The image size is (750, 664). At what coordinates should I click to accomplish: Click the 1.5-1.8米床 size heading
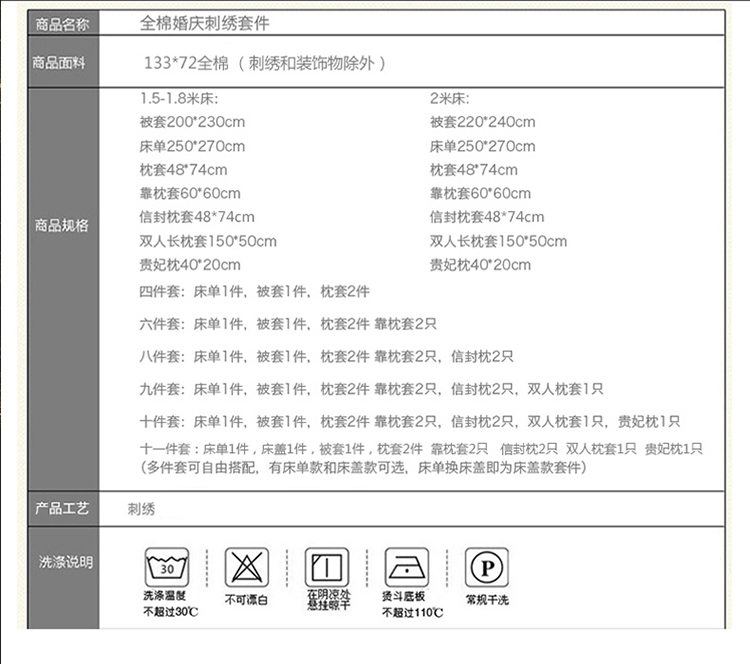click(x=179, y=98)
